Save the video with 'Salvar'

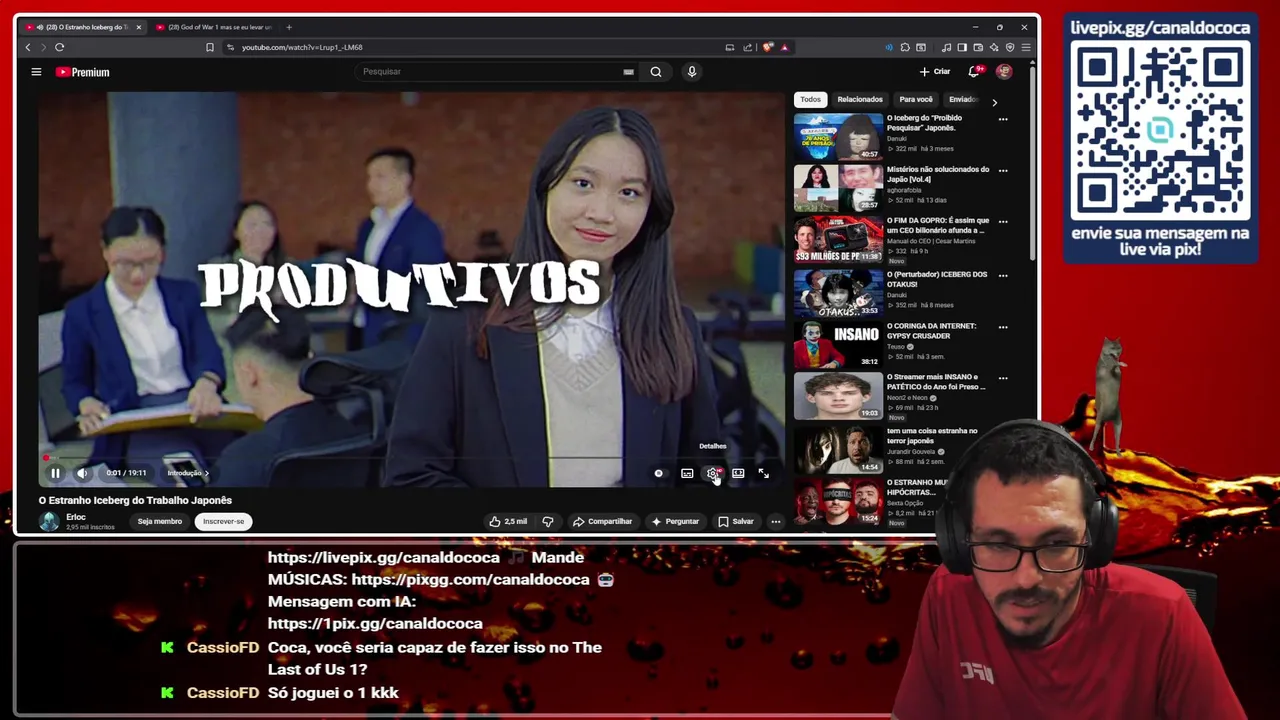click(x=736, y=521)
